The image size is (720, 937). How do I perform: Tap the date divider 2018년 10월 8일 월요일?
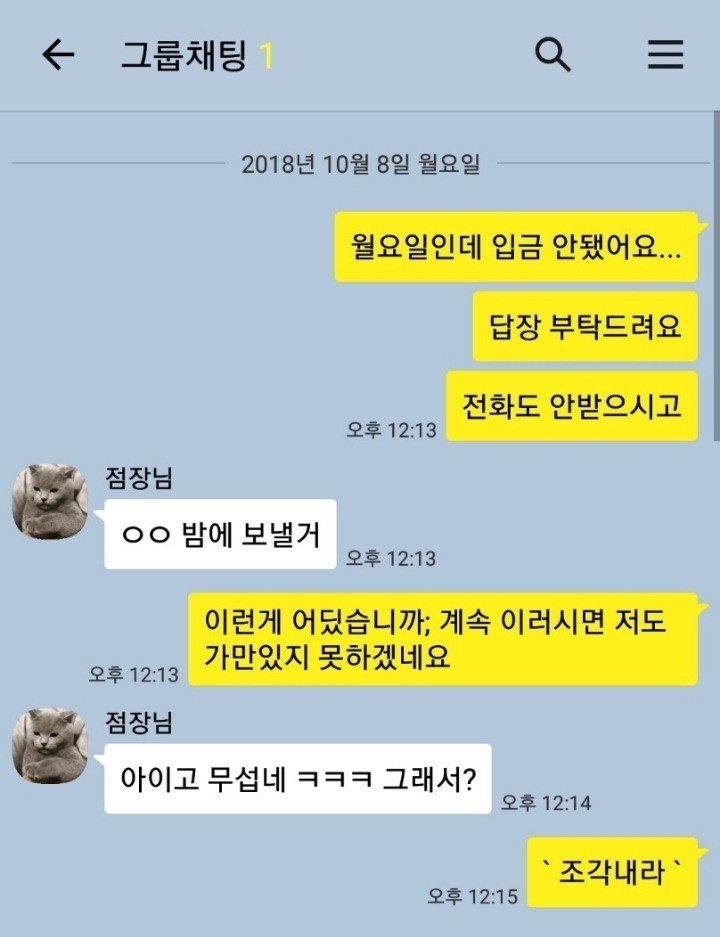pos(360,163)
